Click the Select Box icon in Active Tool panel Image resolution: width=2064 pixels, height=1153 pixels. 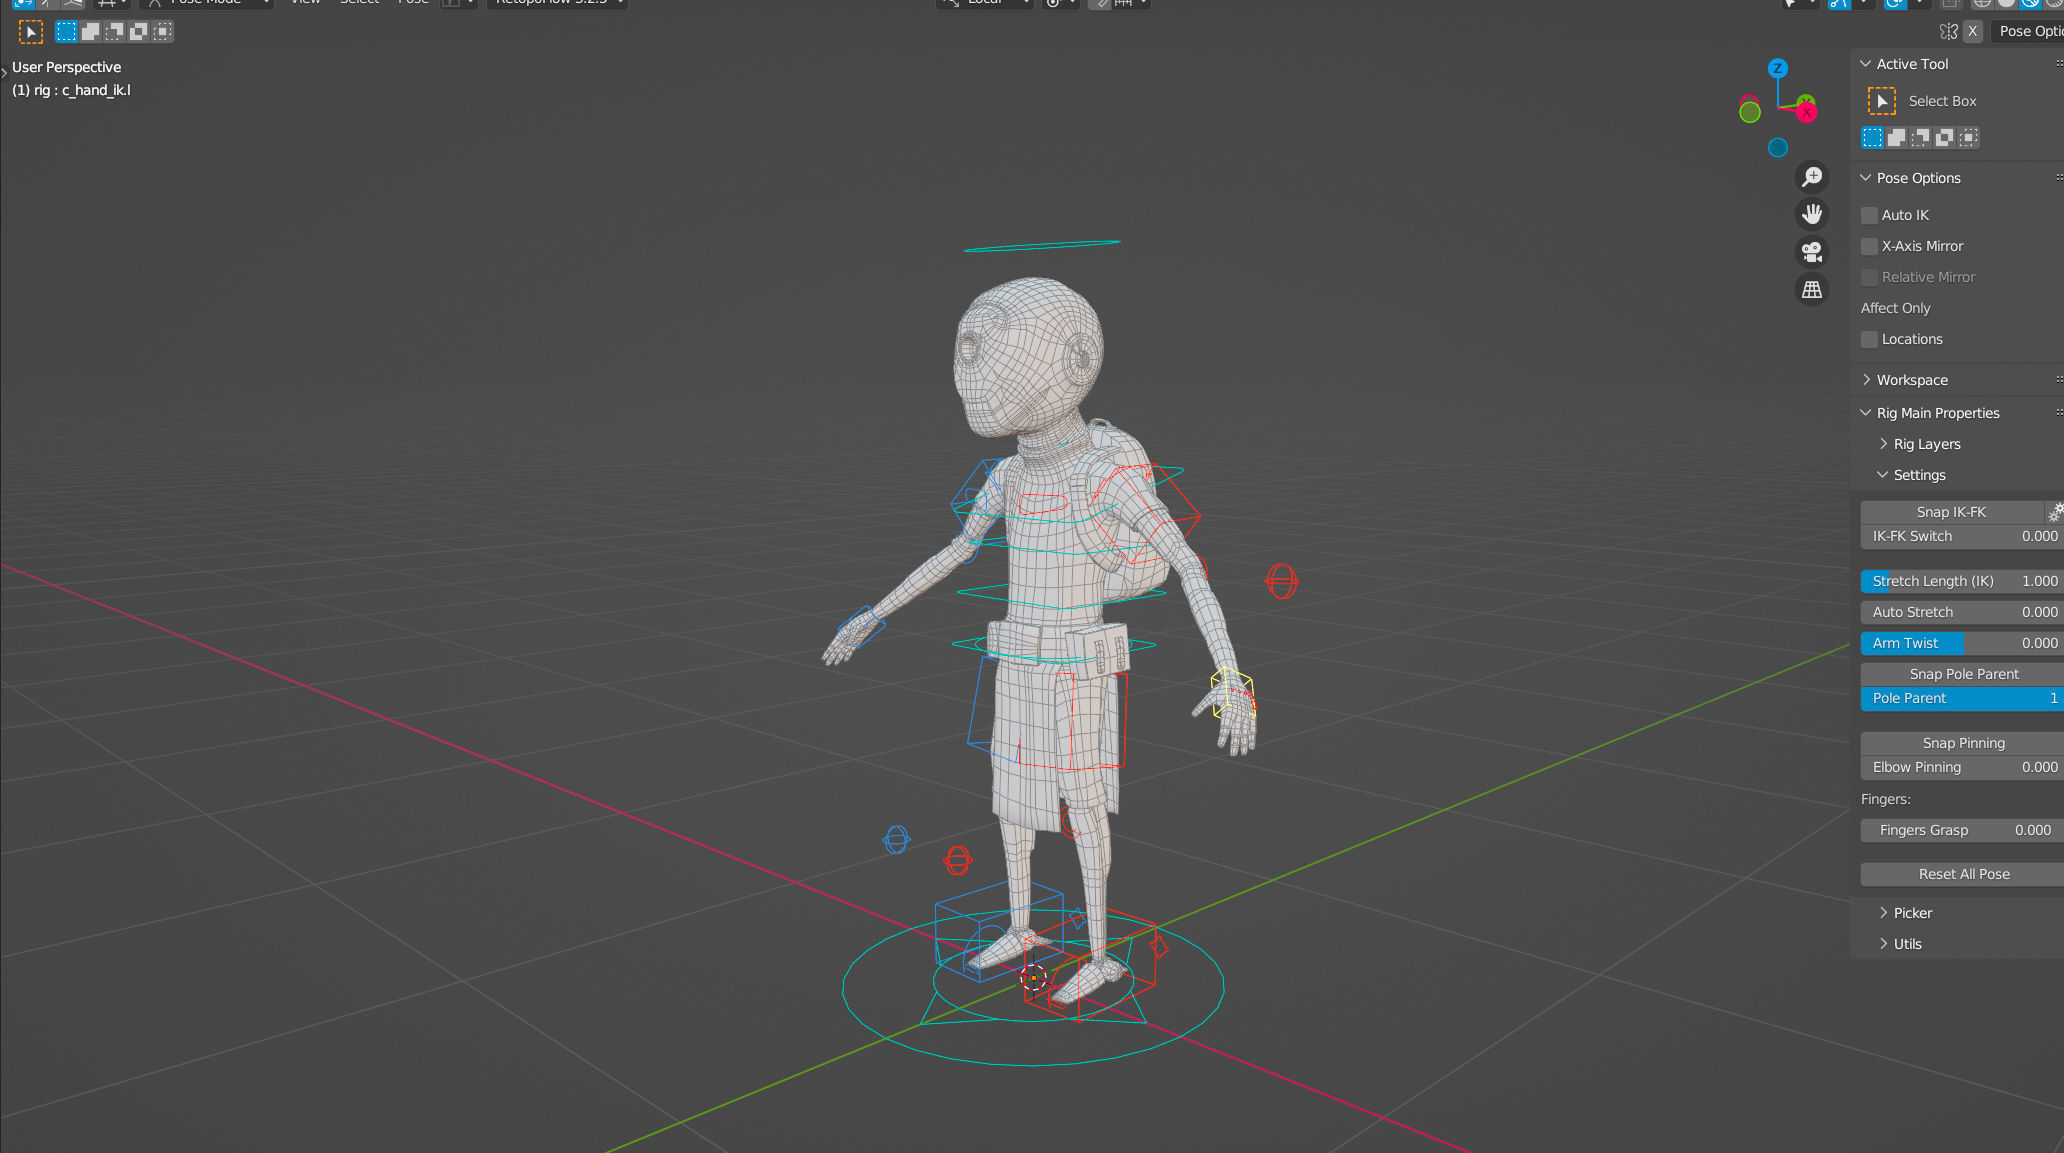pos(1881,101)
